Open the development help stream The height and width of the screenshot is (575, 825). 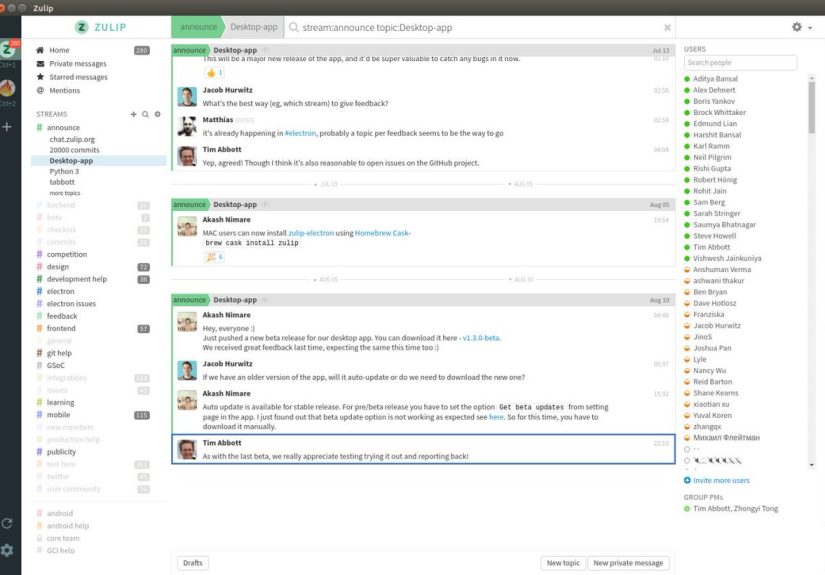coord(77,279)
